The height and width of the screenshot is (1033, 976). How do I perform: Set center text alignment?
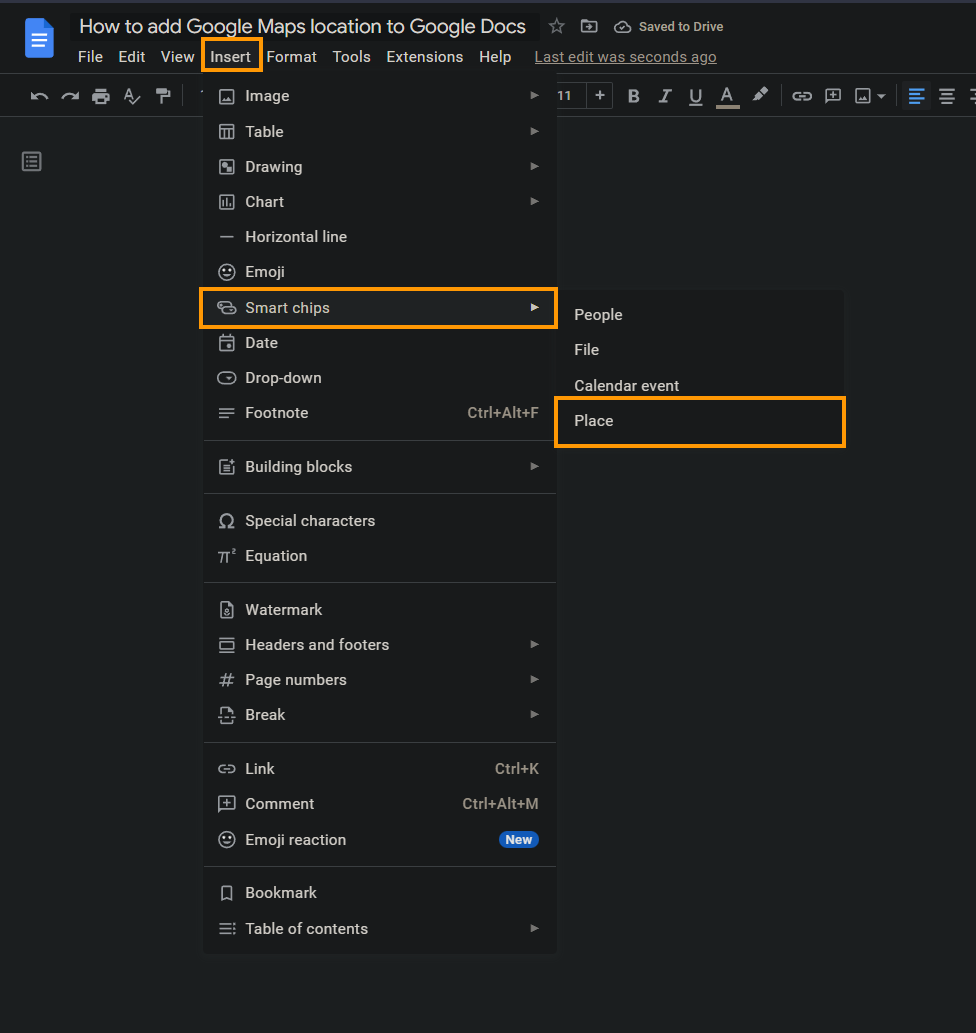[x=947, y=97]
